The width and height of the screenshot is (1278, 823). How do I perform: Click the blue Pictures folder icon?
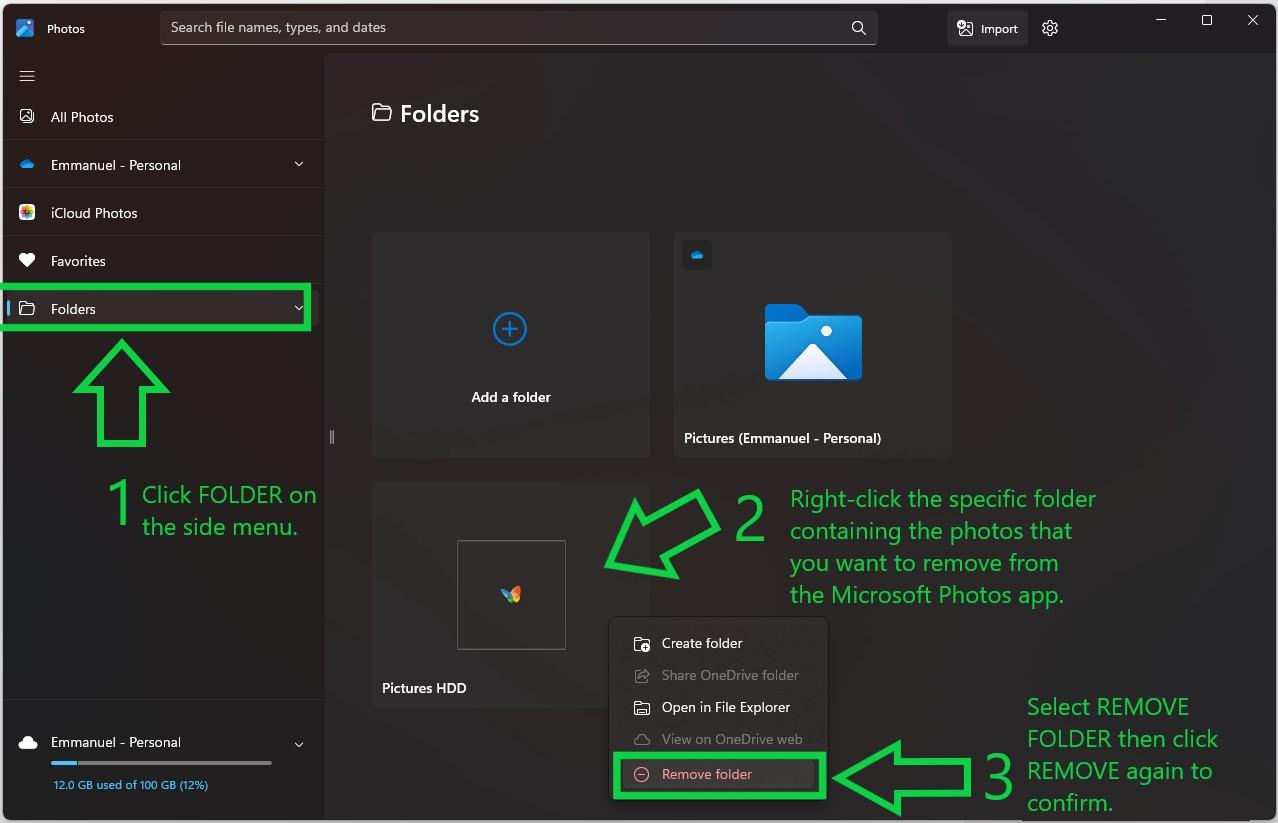tap(813, 342)
